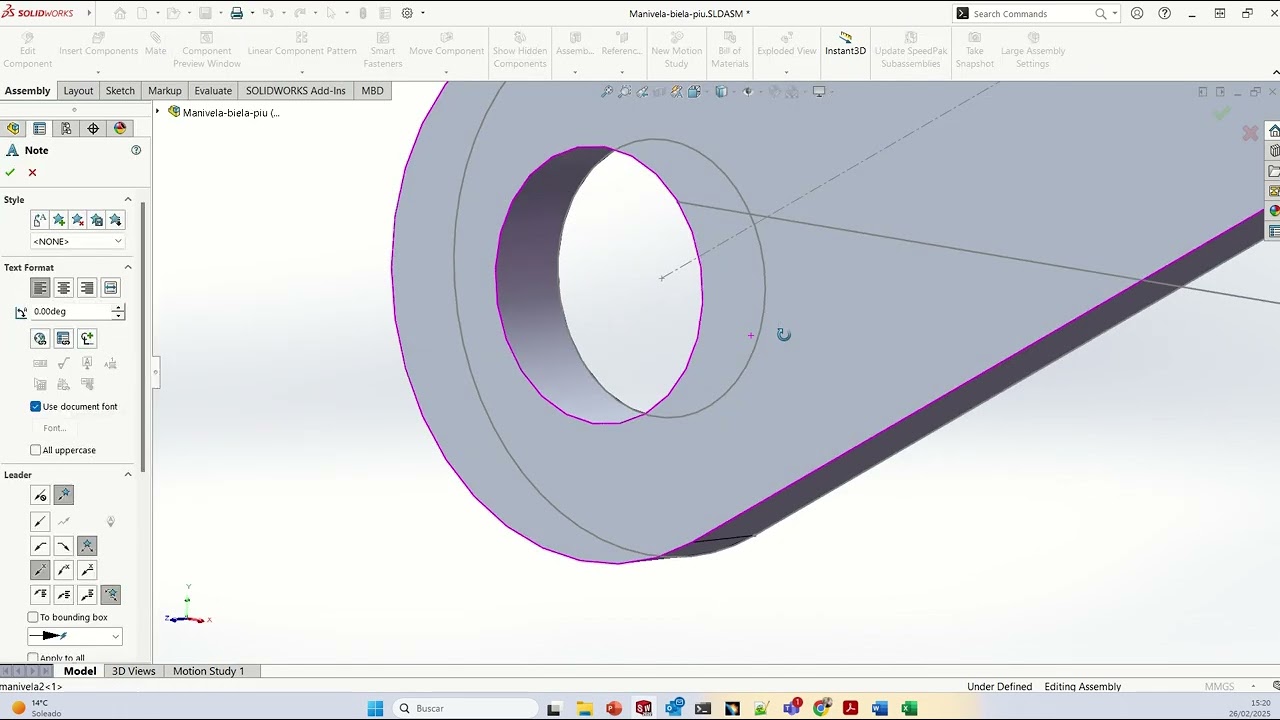Screen dimensions: 1280x720
Task: Open Excel from the taskbar
Action: (909, 708)
